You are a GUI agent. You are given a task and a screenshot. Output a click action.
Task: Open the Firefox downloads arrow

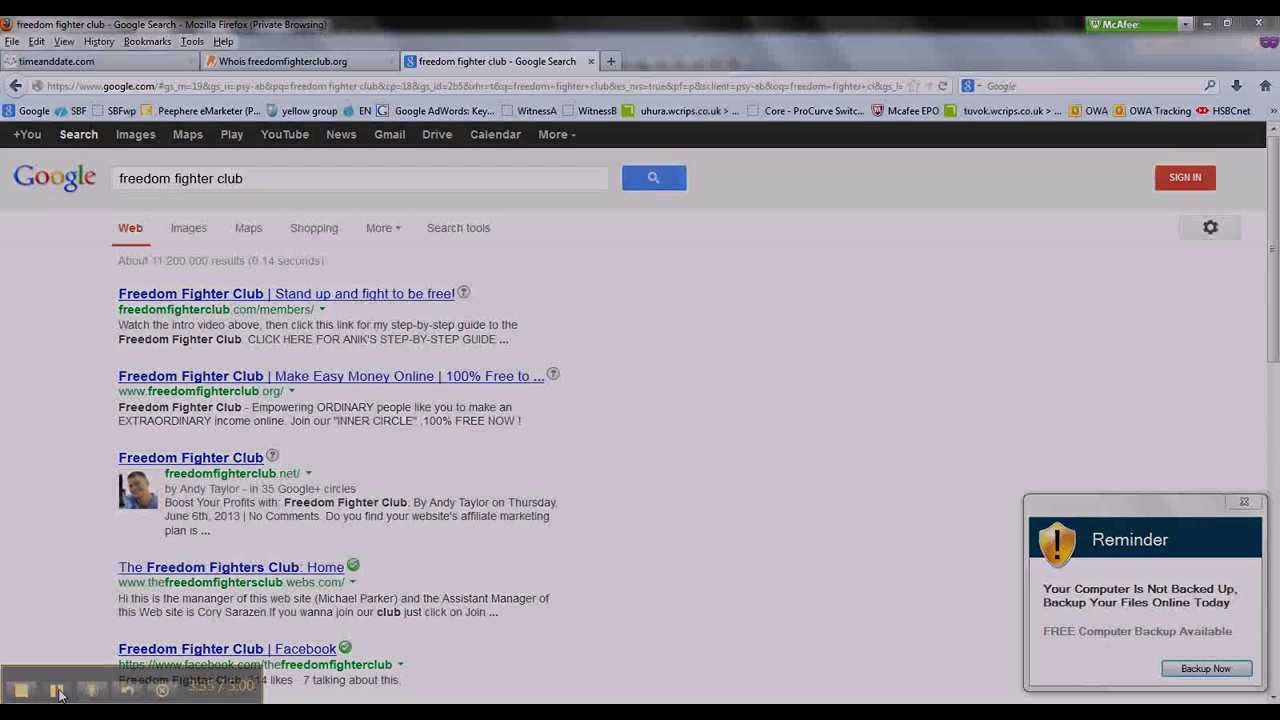(1237, 86)
